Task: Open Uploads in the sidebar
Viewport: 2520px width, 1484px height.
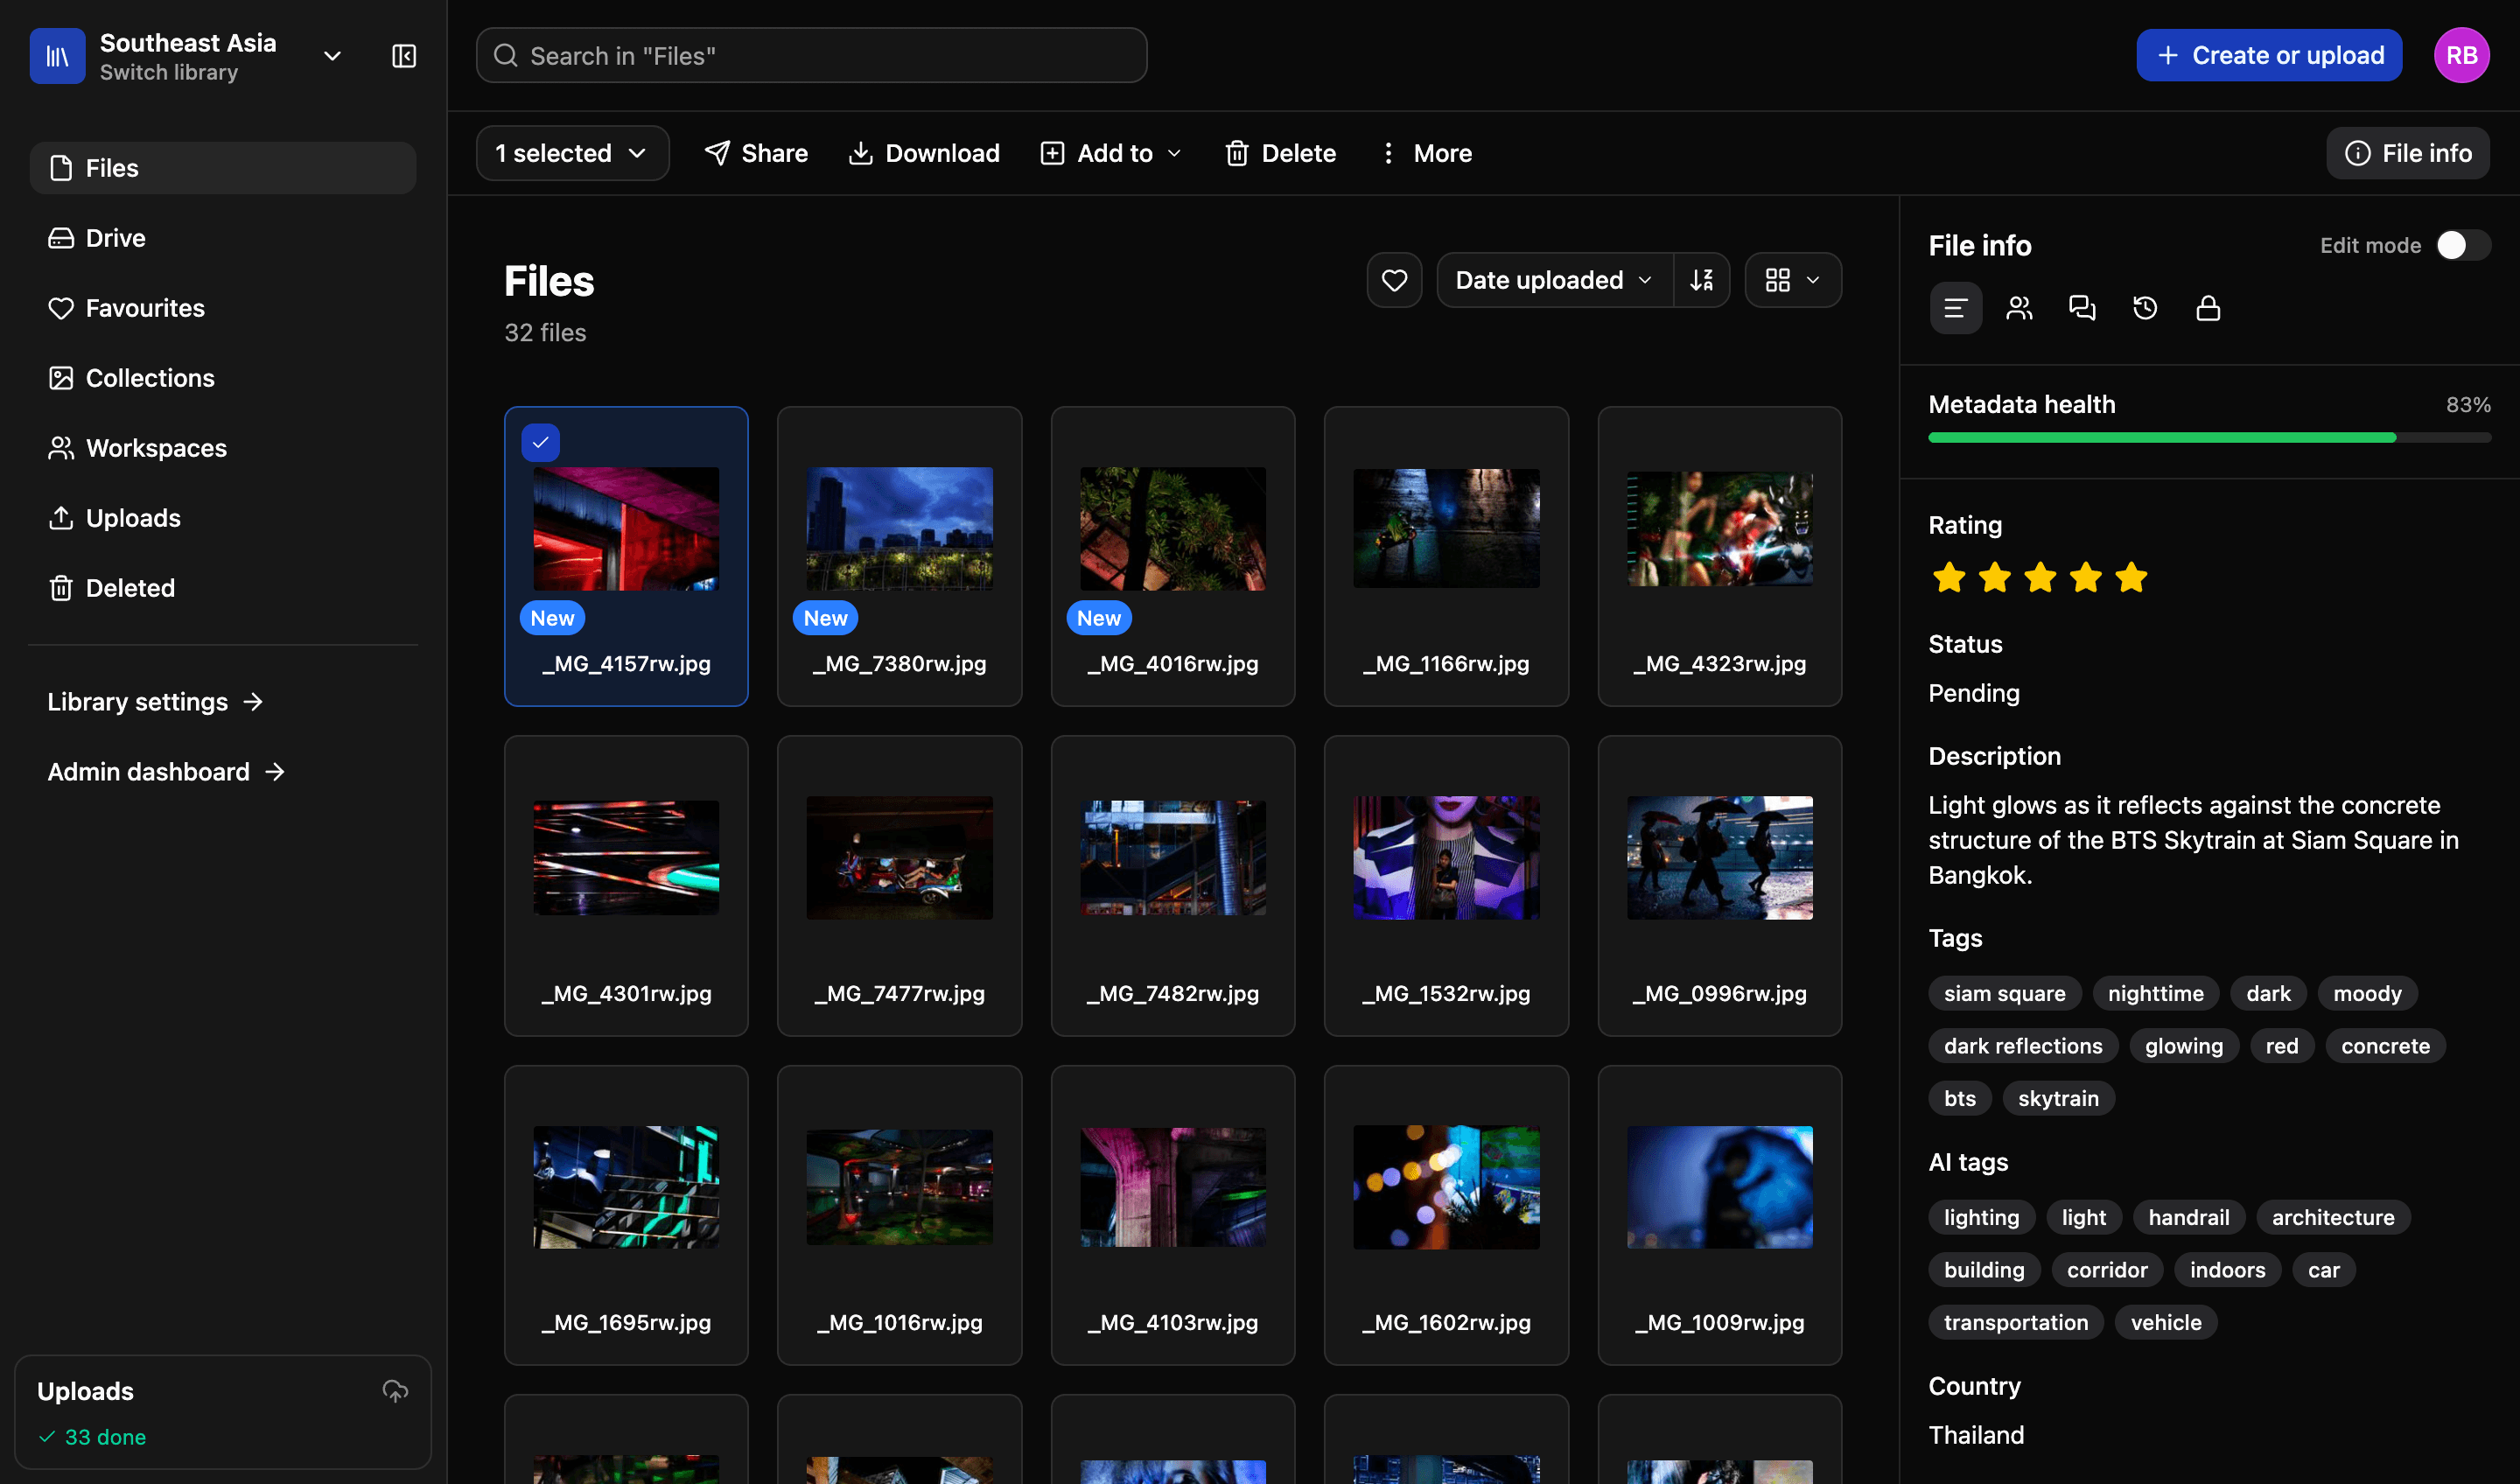Action: (x=223, y=518)
